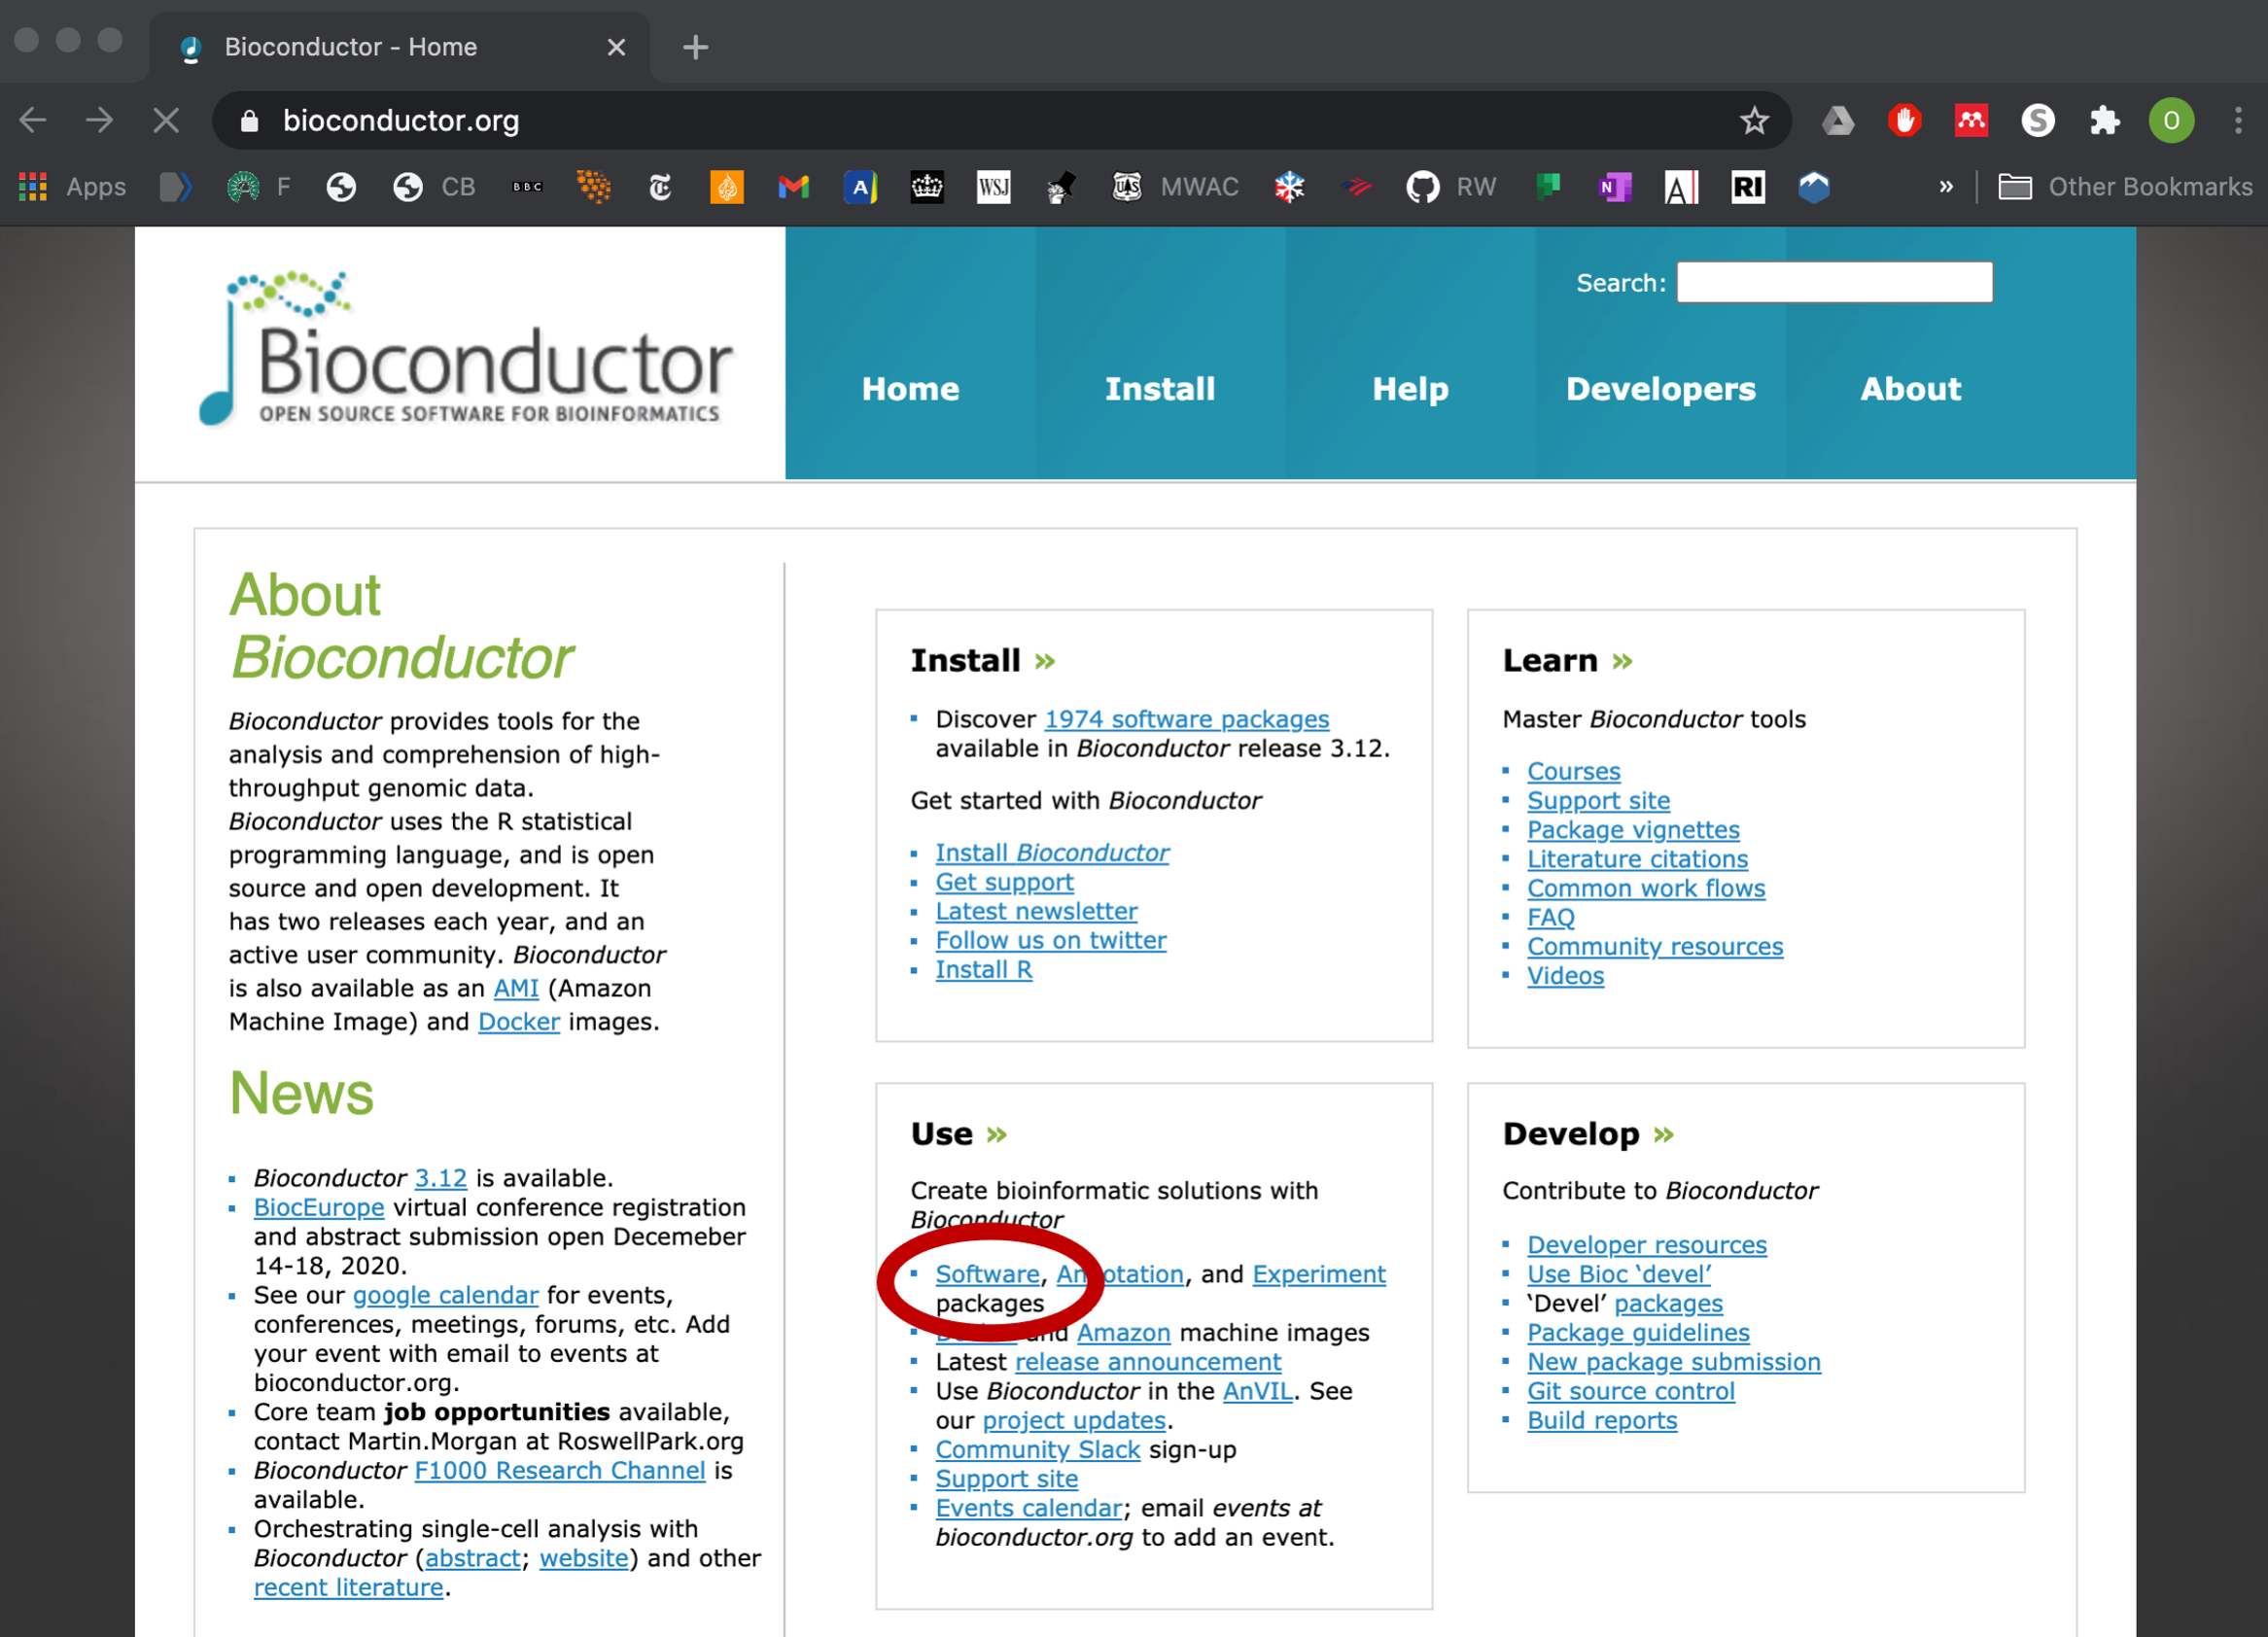Screen dimensions: 2268x1637
Task: Click the site Search input field
Action: [1834, 283]
